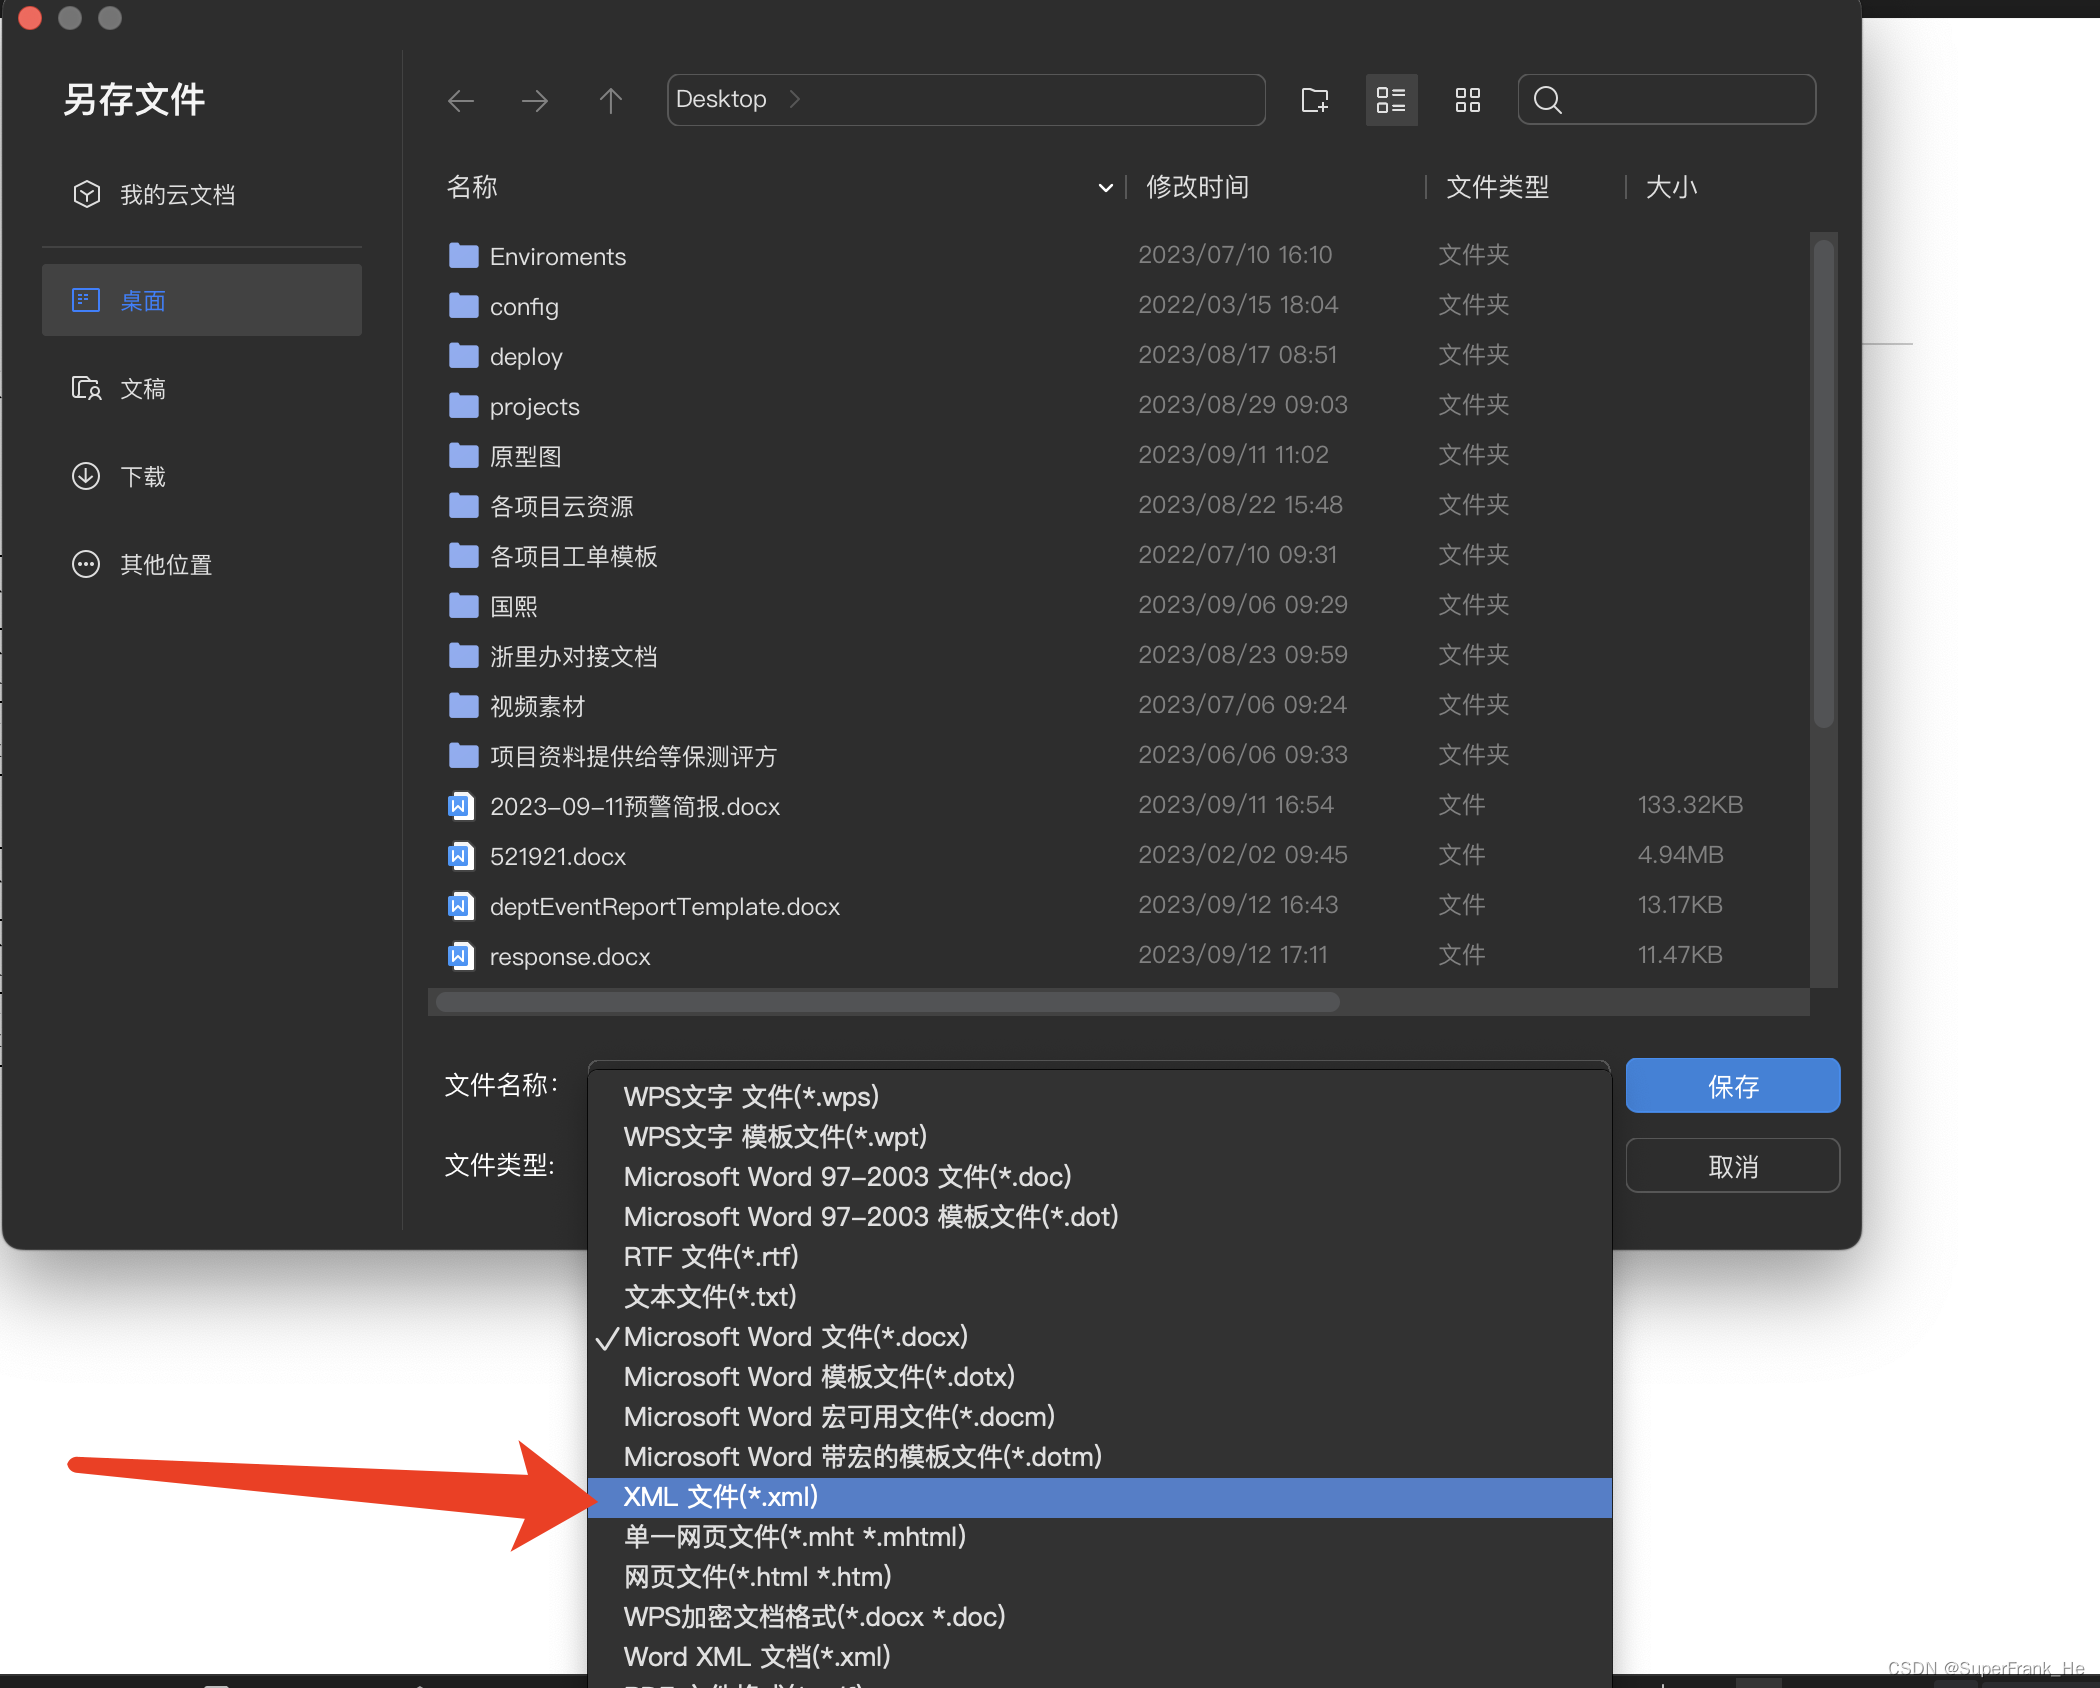2100x1688 pixels.
Task: Click the back navigation arrow
Action: pyautogui.click(x=461, y=100)
